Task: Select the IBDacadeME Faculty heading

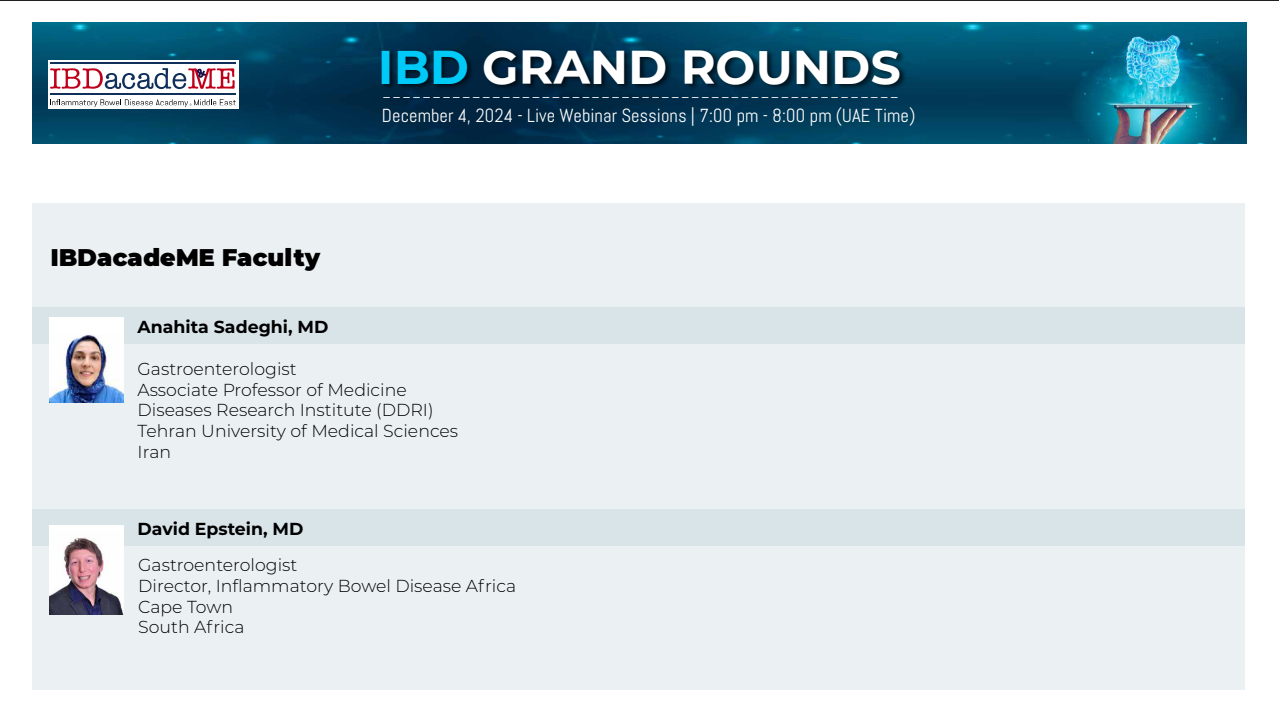Action: [x=185, y=258]
